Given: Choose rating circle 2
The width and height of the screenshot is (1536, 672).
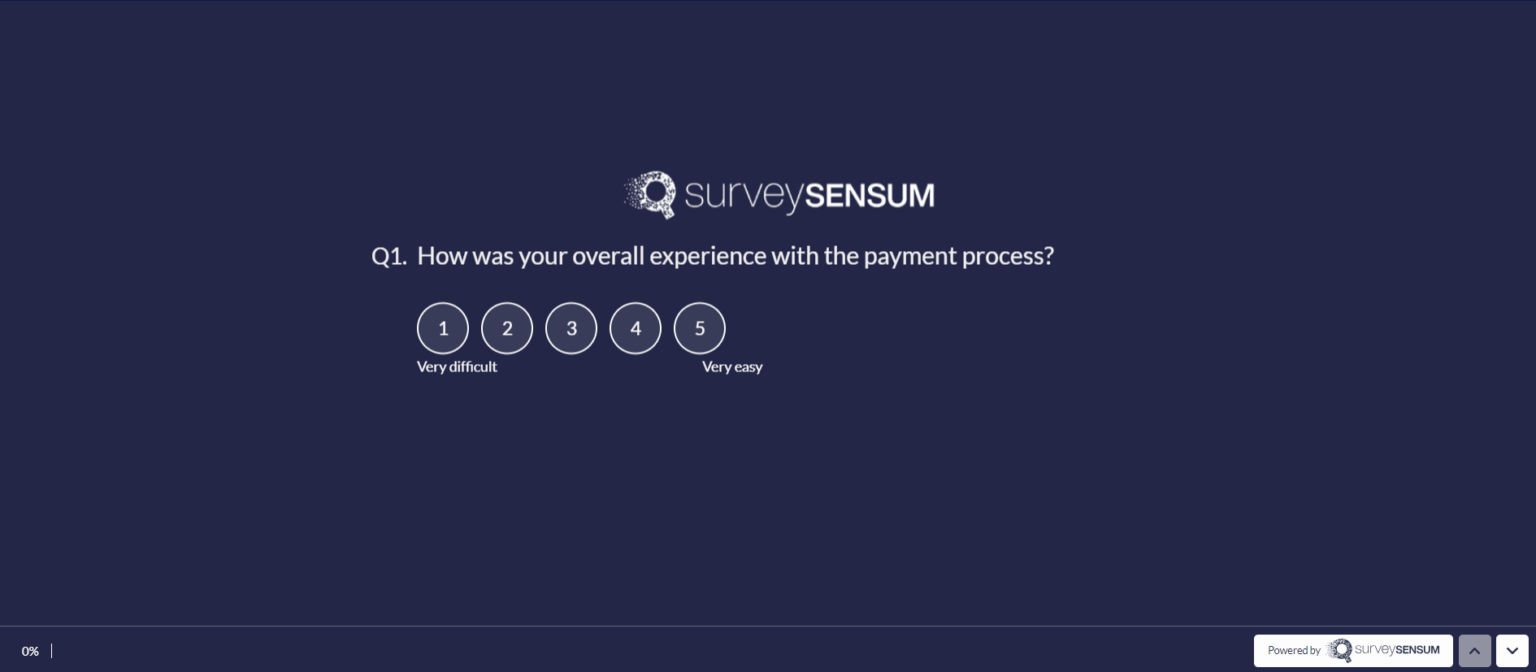Looking at the screenshot, I should tap(507, 328).
